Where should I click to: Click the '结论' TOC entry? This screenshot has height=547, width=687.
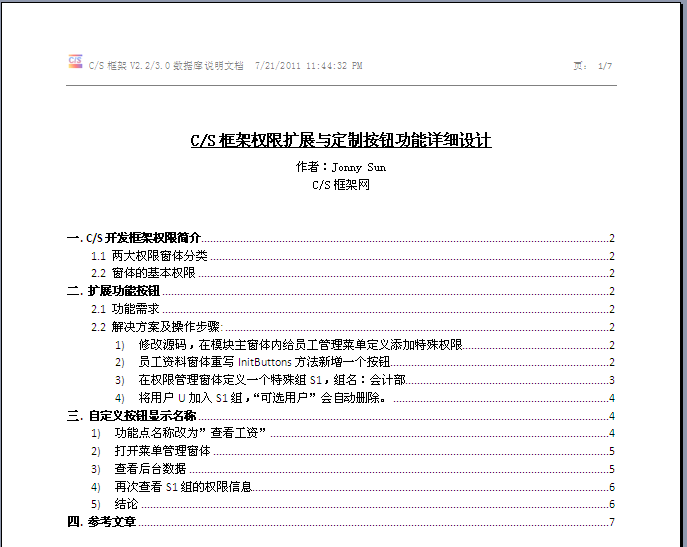tap(127, 504)
